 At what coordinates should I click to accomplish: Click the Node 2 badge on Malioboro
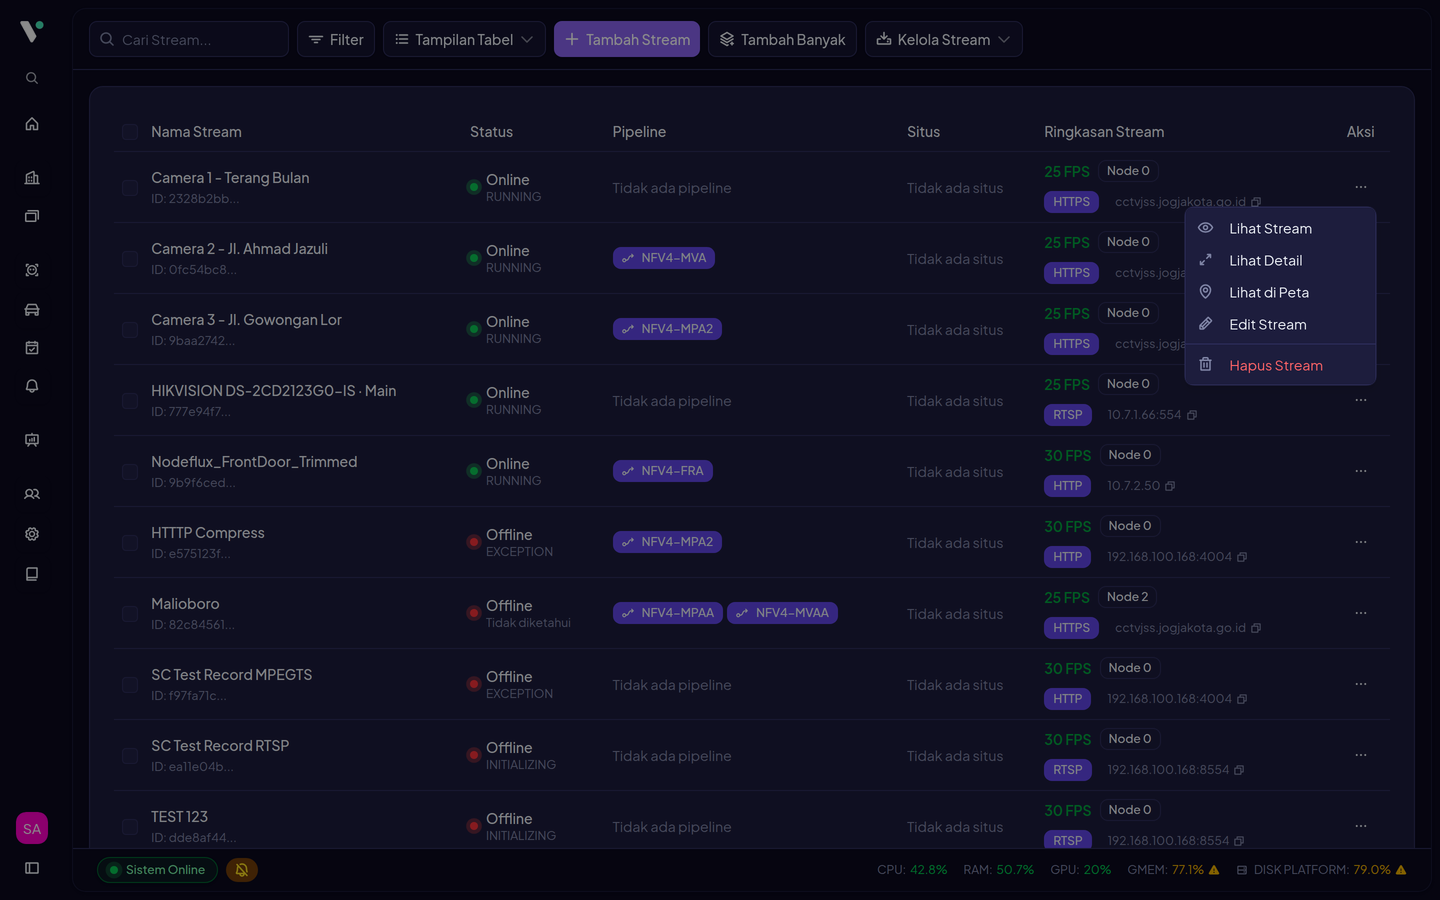pyautogui.click(x=1128, y=597)
